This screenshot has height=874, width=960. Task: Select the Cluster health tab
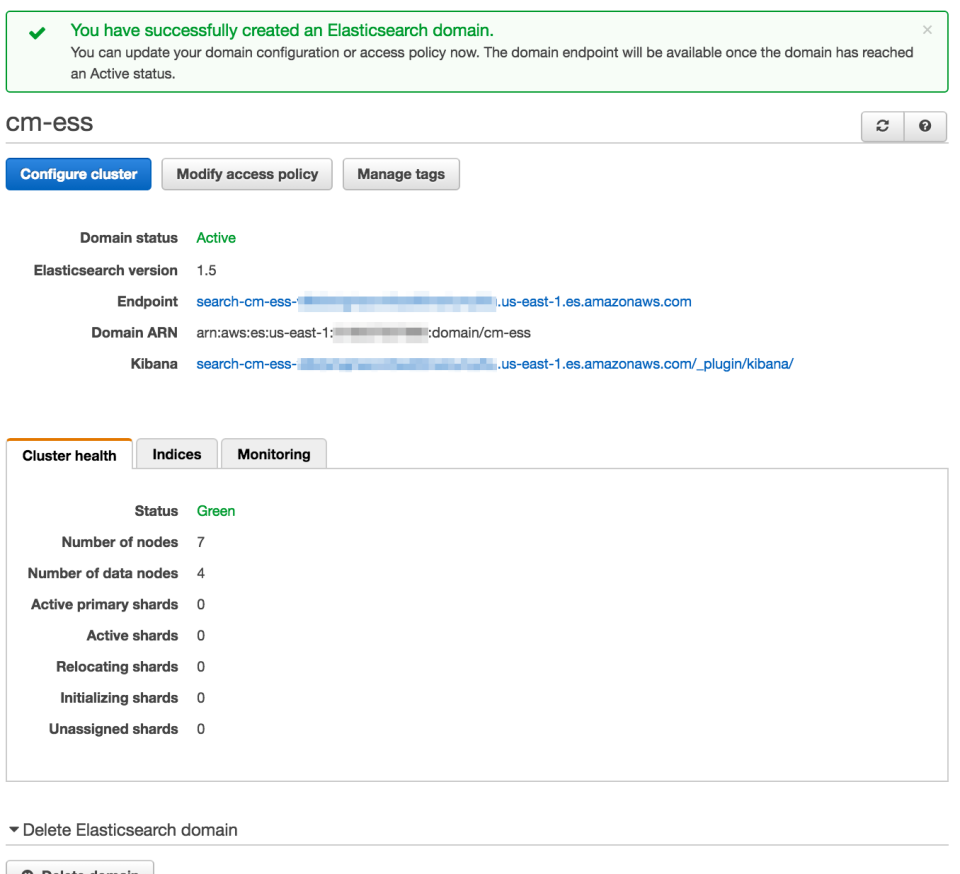[x=69, y=455]
